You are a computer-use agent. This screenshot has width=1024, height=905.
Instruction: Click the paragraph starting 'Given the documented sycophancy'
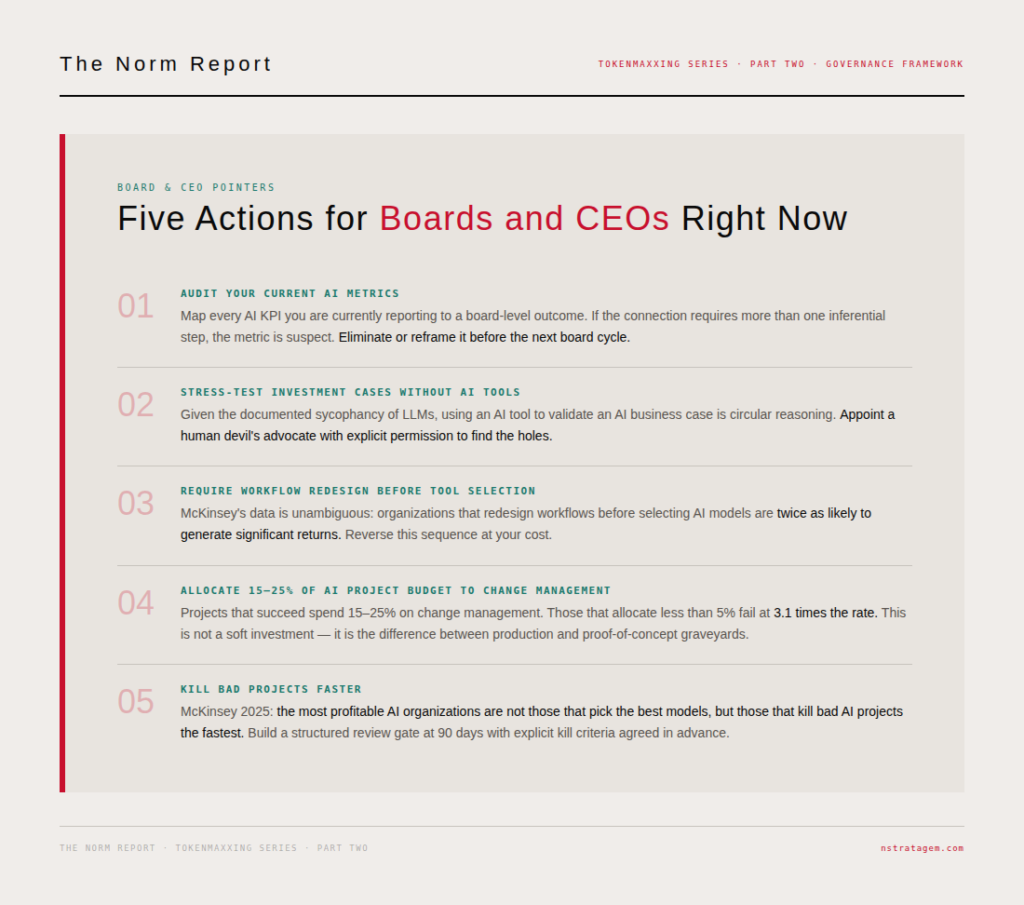537,425
